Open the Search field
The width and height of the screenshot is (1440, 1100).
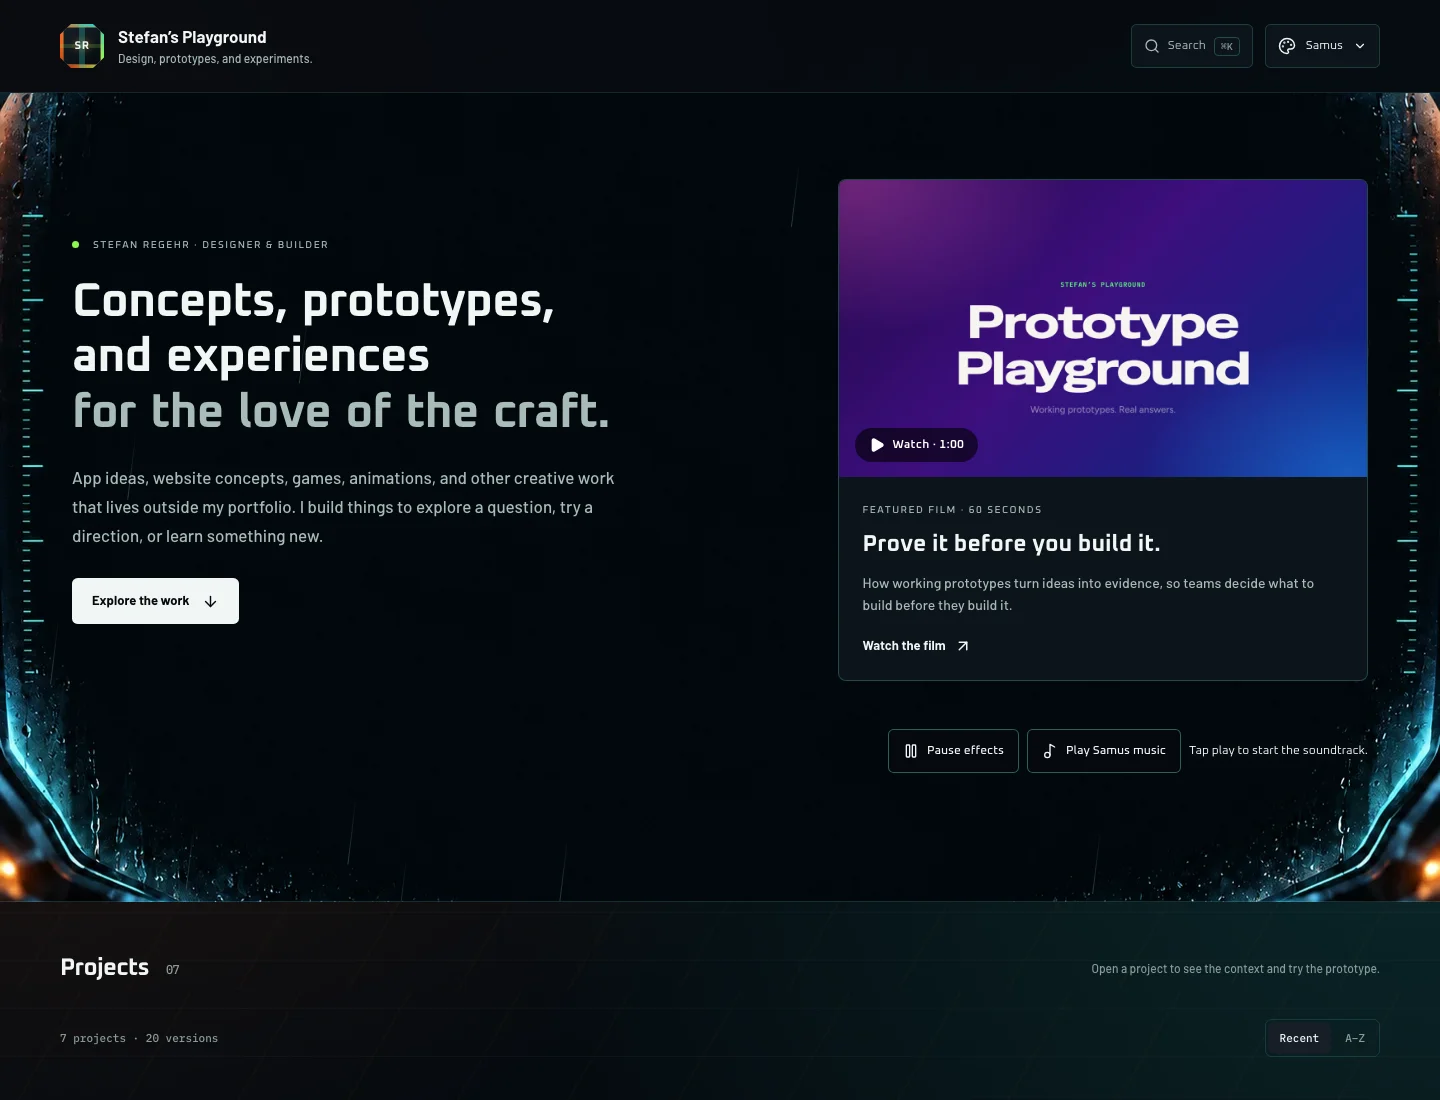pos(1192,46)
